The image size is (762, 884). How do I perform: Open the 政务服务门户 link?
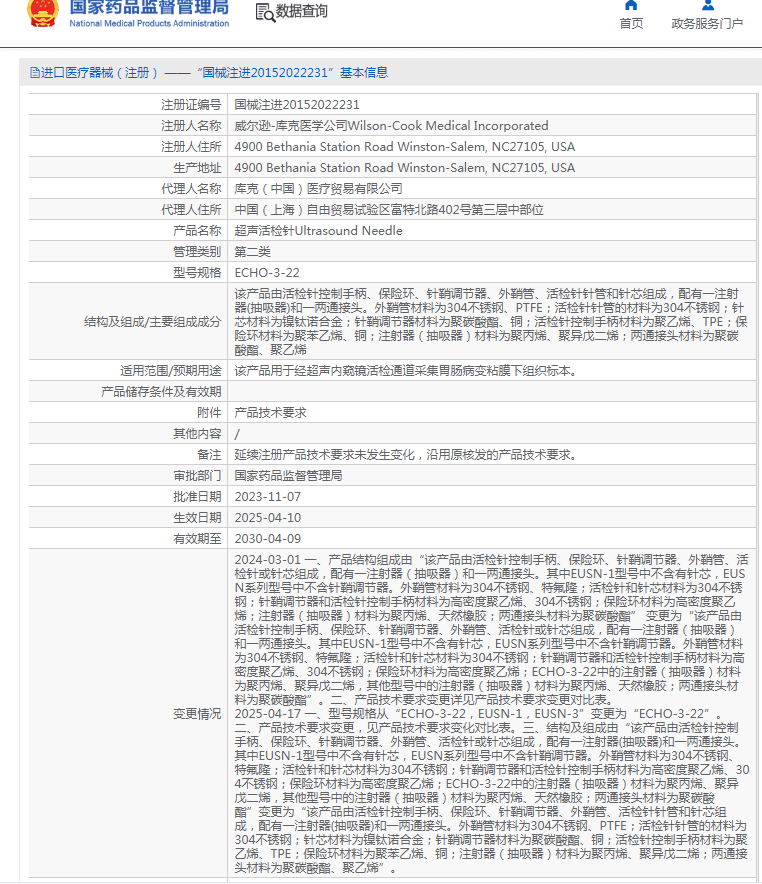[x=707, y=24]
